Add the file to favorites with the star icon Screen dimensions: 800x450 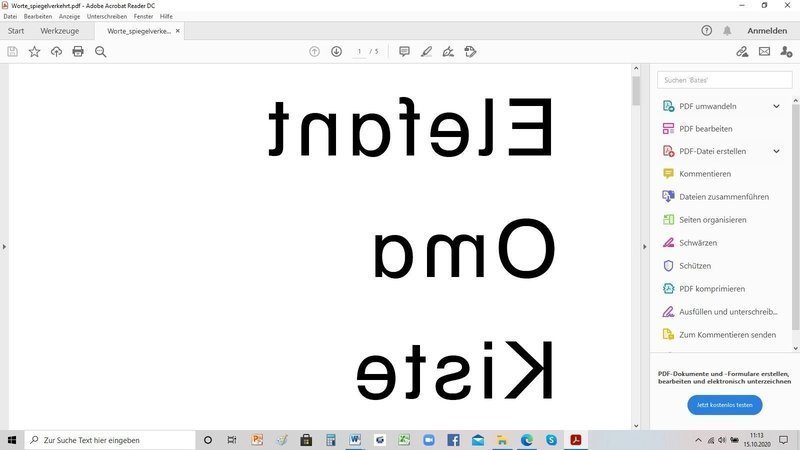[x=34, y=51]
